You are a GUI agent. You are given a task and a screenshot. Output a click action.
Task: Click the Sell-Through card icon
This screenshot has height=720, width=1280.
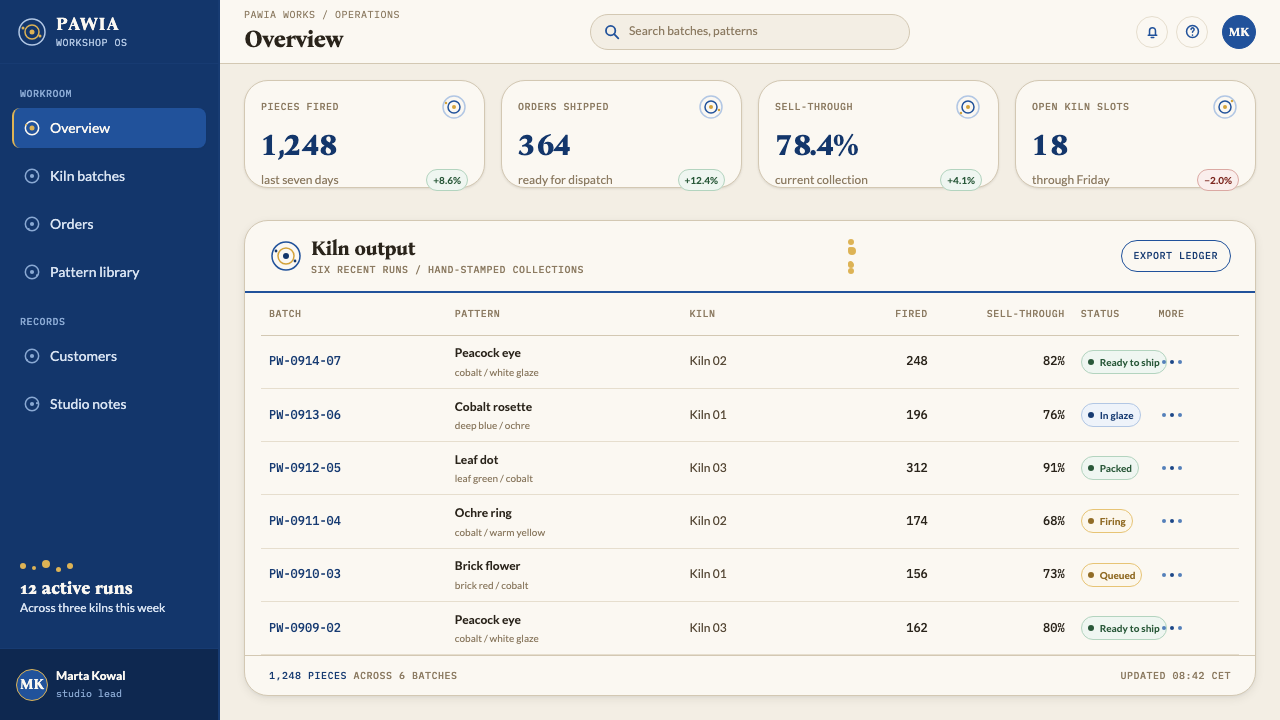pos(968,107)
